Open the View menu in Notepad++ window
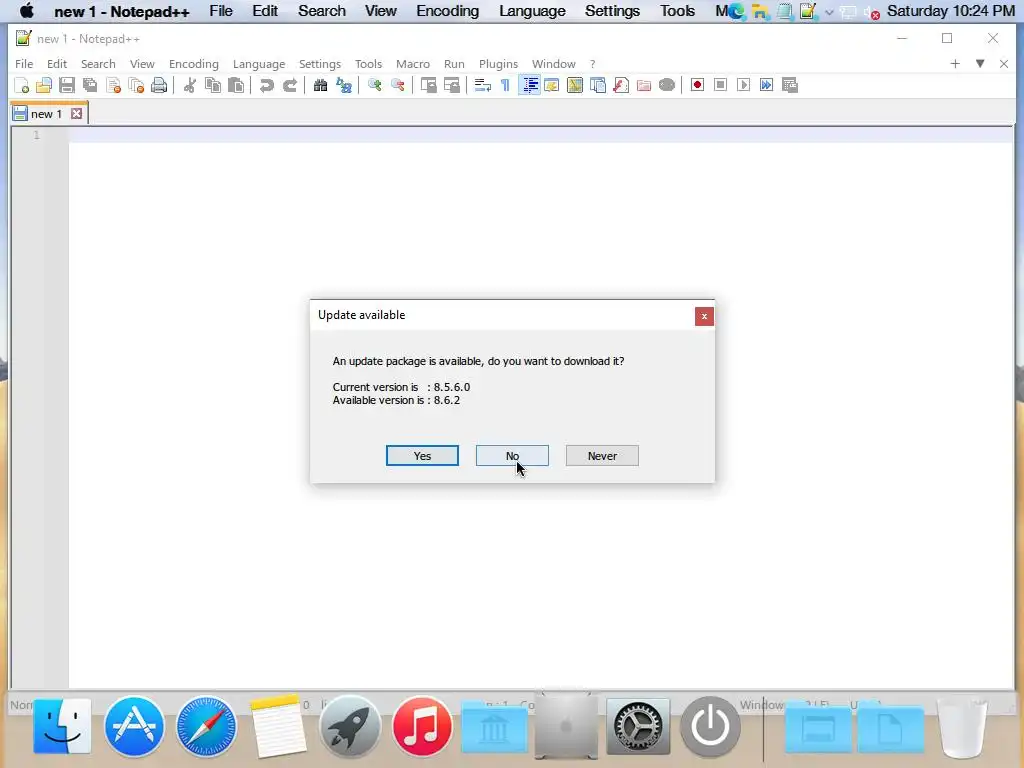Image resolution: width=1024 pixels, height=768 pixels. (x=142, y=64)
